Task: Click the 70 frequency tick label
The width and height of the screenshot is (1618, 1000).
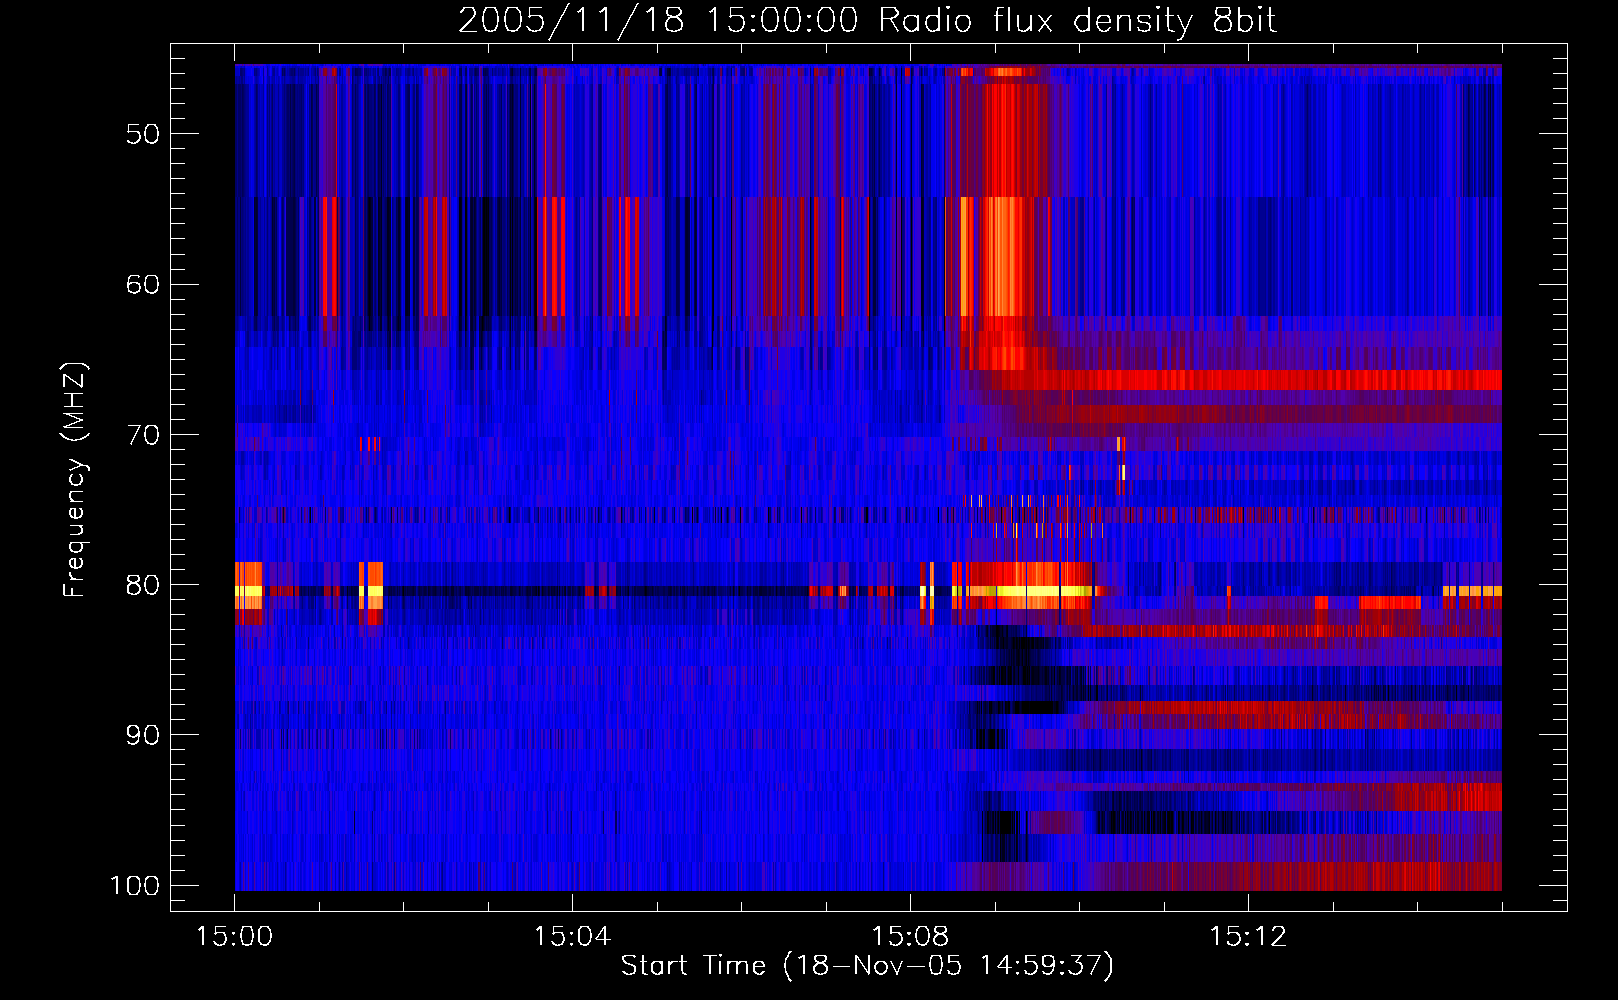Action: point(143,435)
